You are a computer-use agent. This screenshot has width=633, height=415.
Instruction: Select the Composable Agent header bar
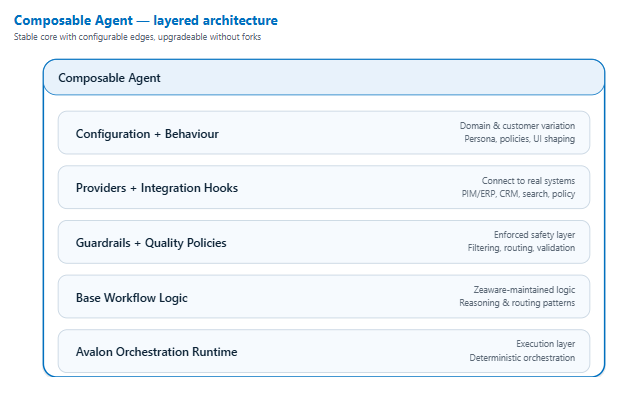tap(323, 77)
